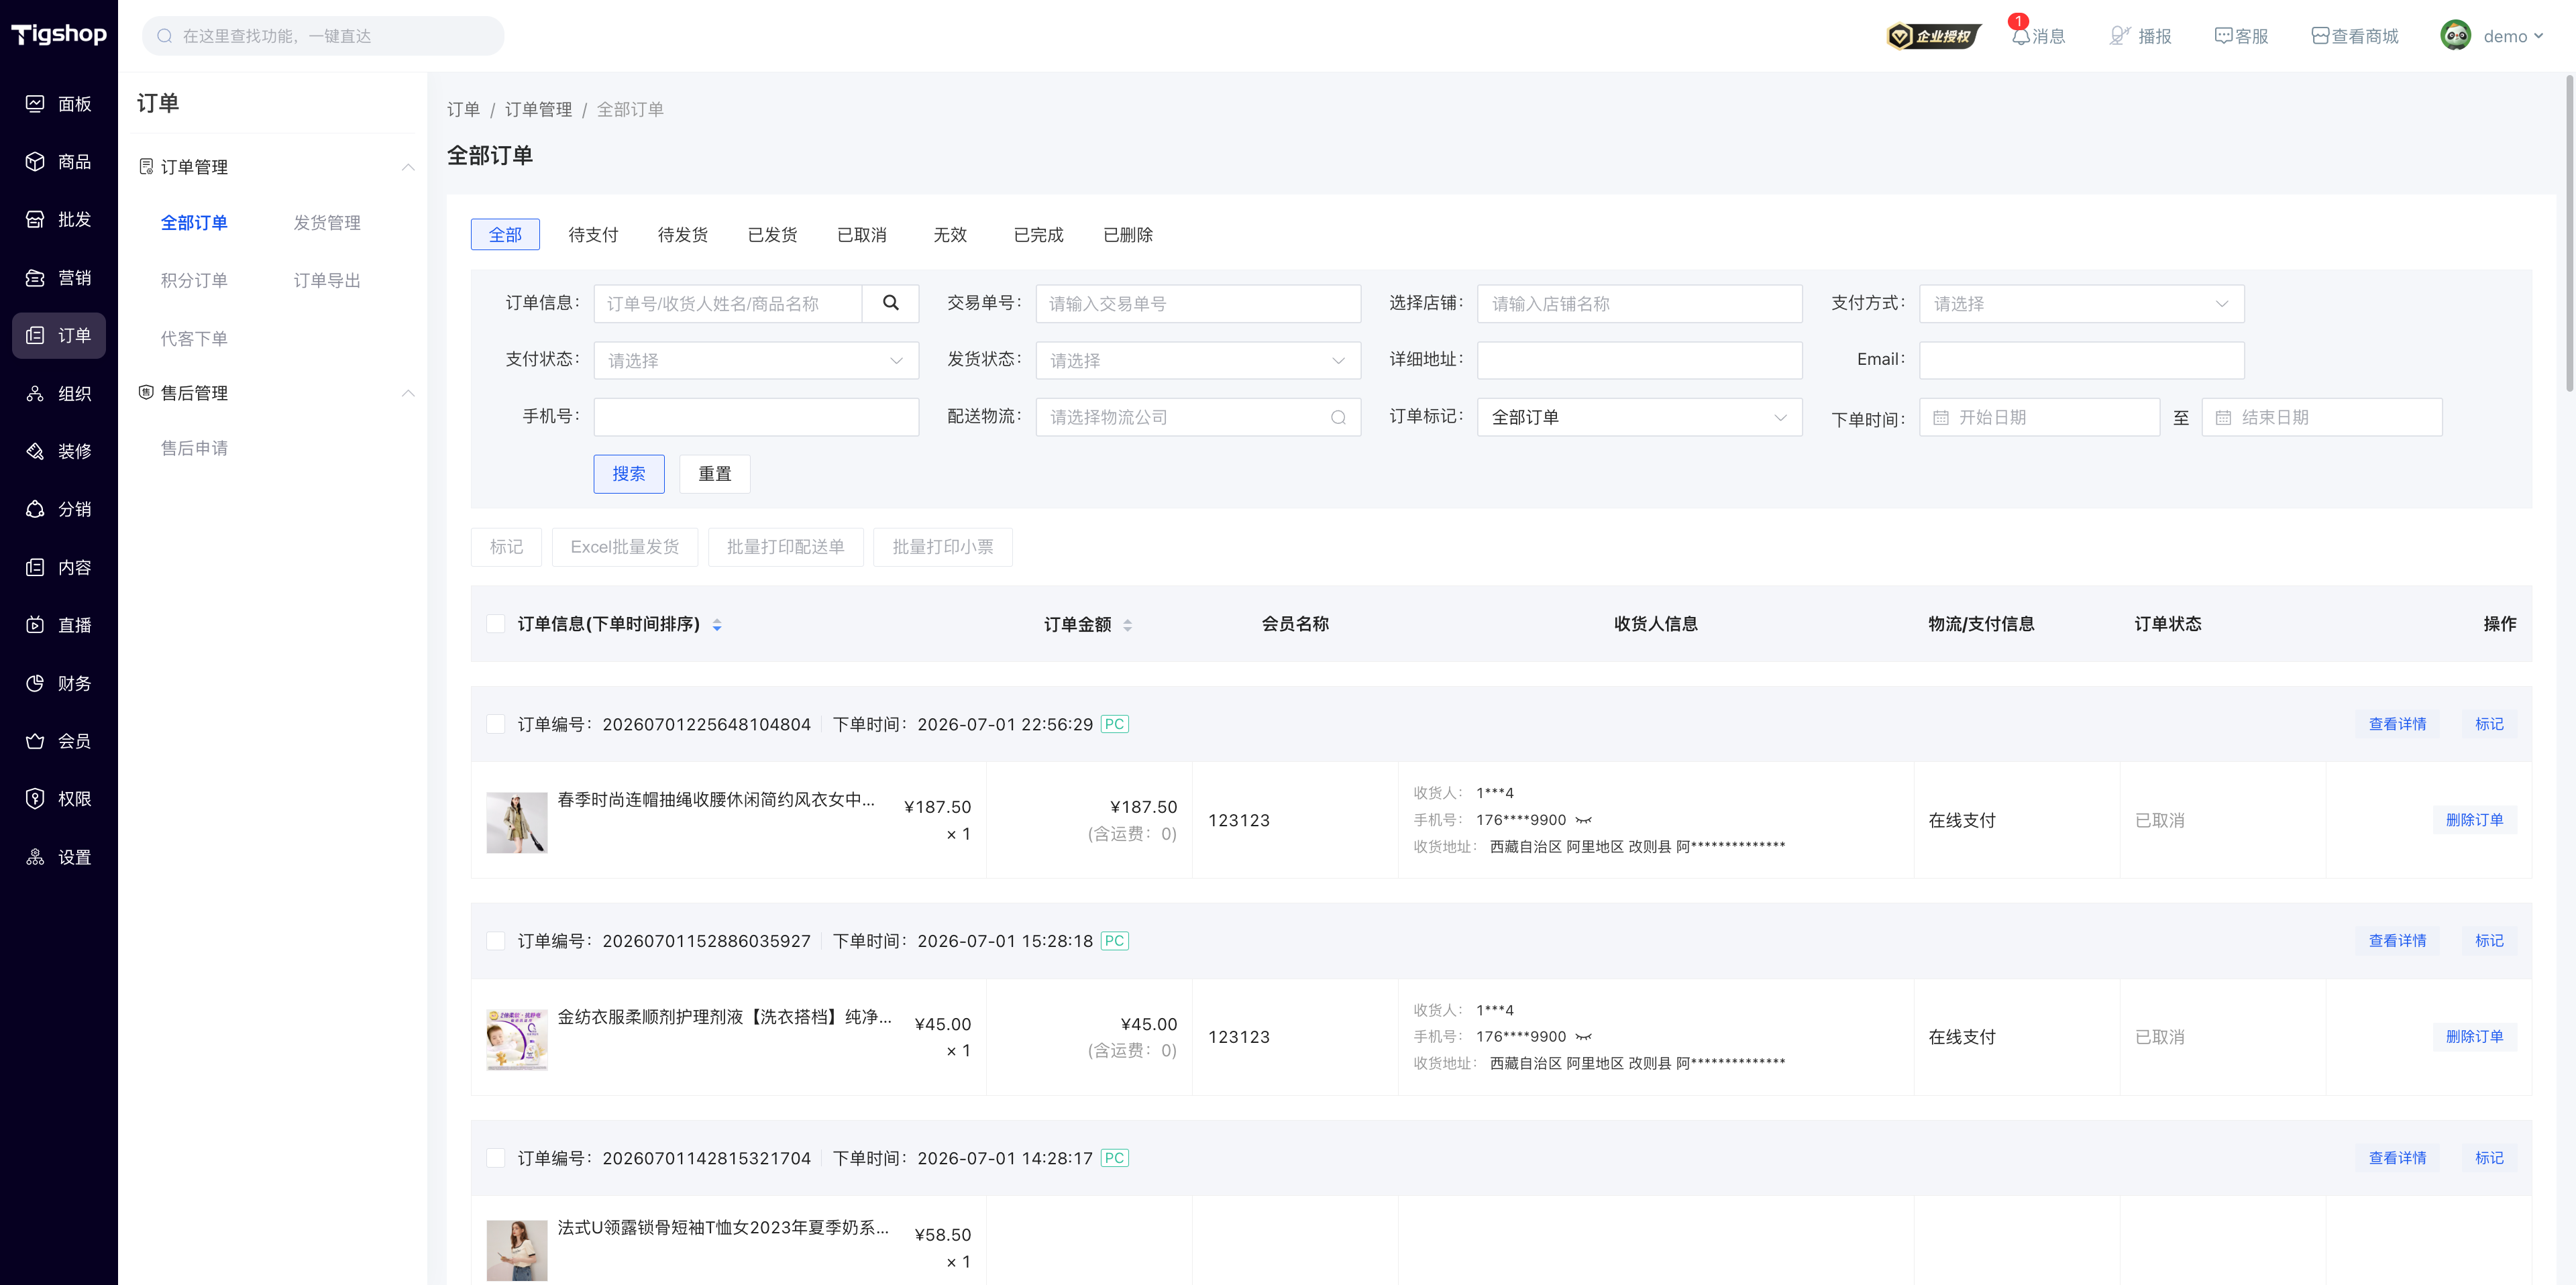Open the 营销 marketing sidebar icon

[x=35, y=278]
